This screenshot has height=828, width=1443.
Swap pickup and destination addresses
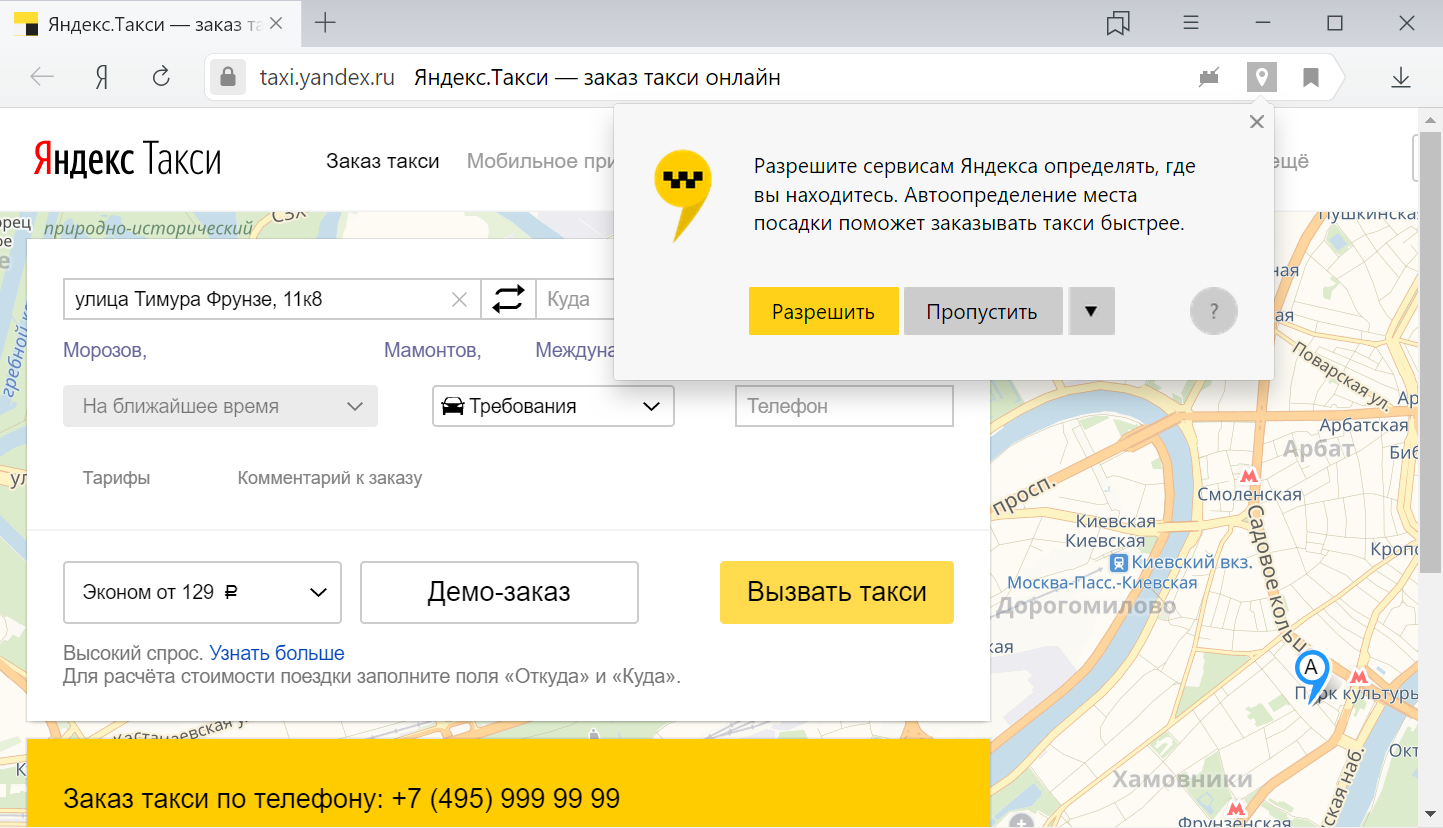click(x=508, y=299)
